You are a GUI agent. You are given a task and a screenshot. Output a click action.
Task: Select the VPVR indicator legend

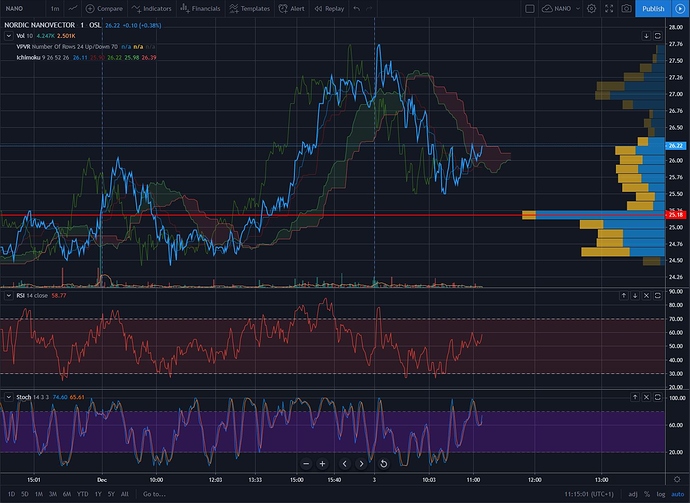pyautogui.click(x=86, y=47)
